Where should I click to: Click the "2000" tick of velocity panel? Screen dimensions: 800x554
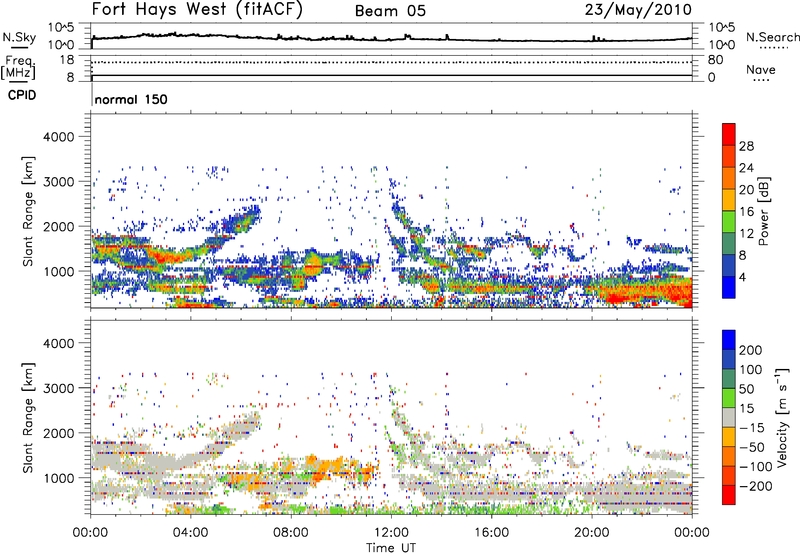coord(58,433)
